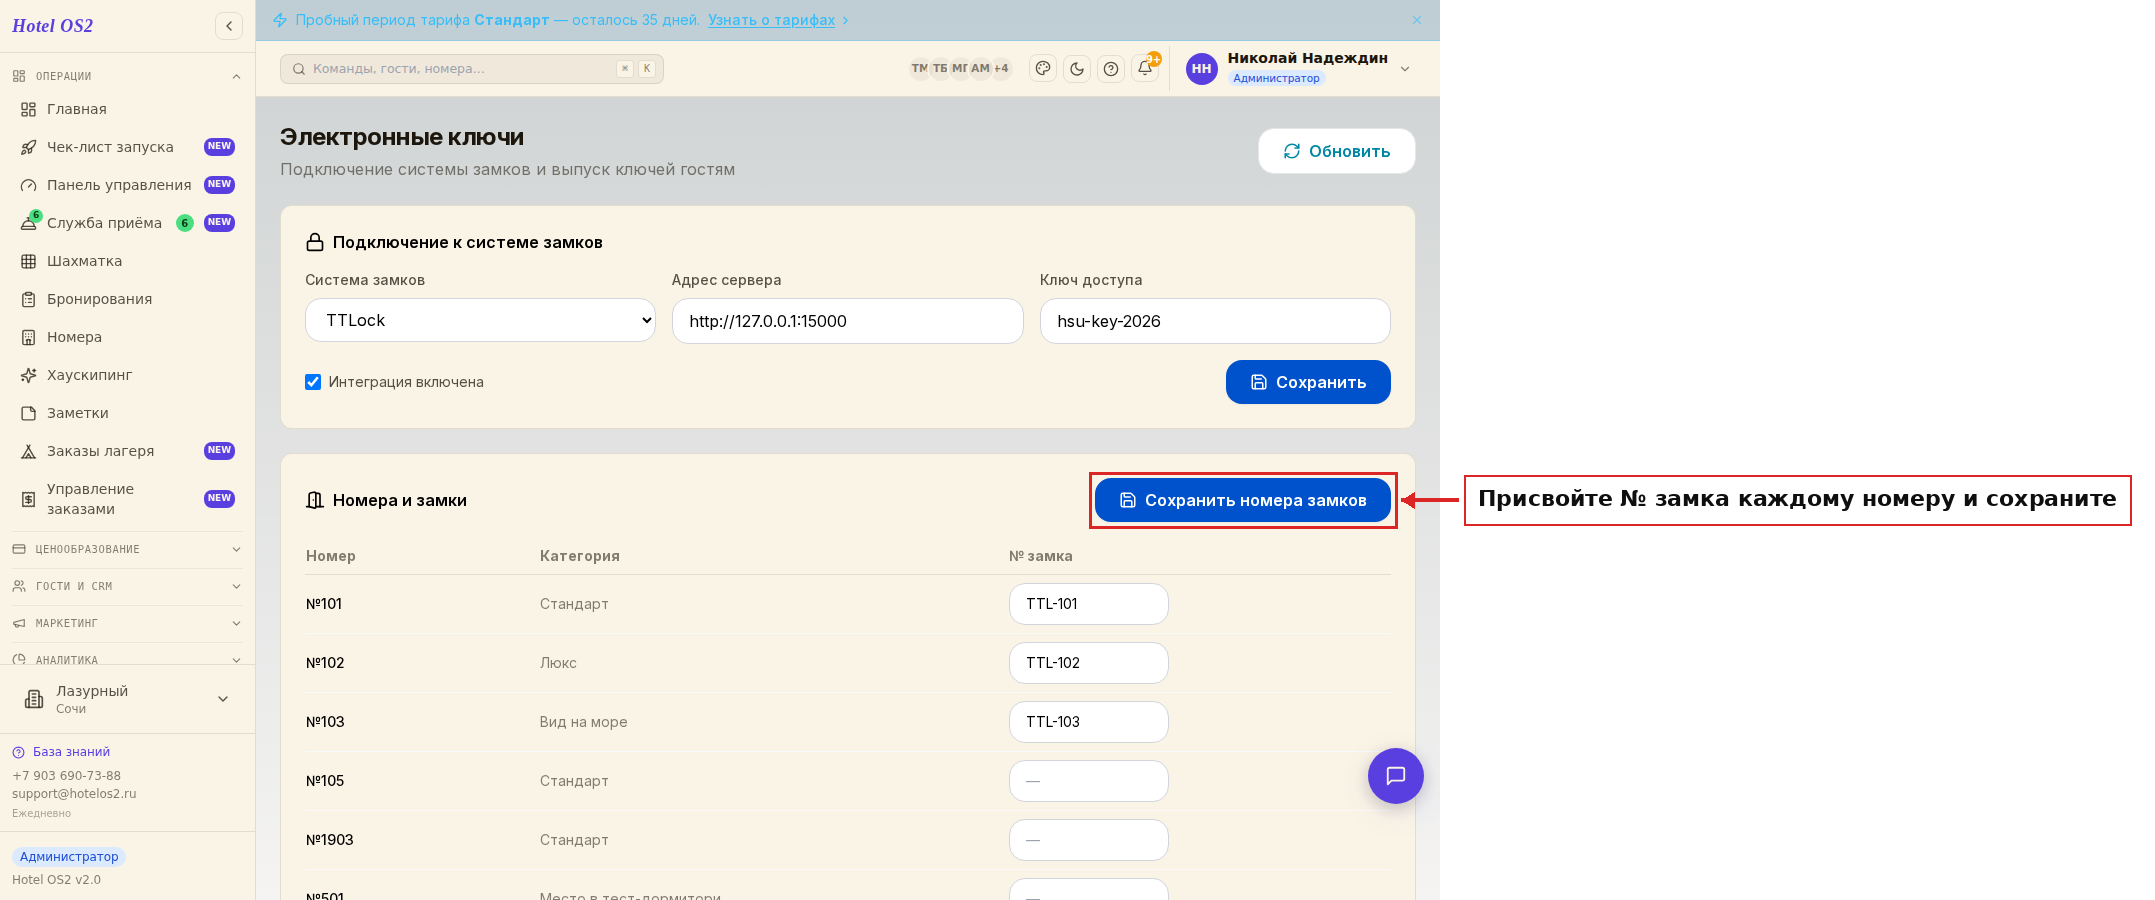Image resolution: width=2155 pixels, height=900 pixels.
Task: Click the empty lock field for №1903
Action: (x=1089, y=840)
